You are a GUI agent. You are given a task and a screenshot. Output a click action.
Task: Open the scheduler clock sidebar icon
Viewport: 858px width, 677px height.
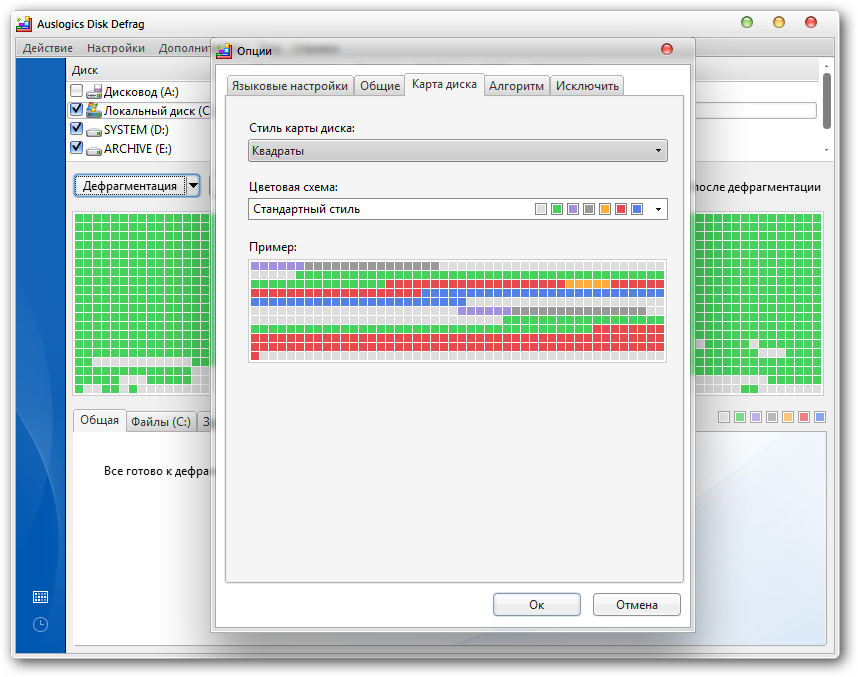click(x=40, y=624)
